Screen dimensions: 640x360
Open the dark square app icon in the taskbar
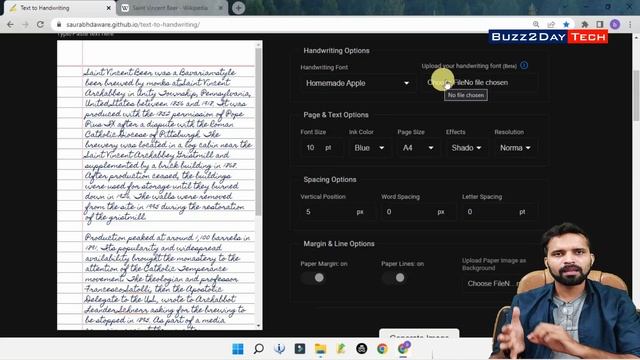click(x=300, y=349)
